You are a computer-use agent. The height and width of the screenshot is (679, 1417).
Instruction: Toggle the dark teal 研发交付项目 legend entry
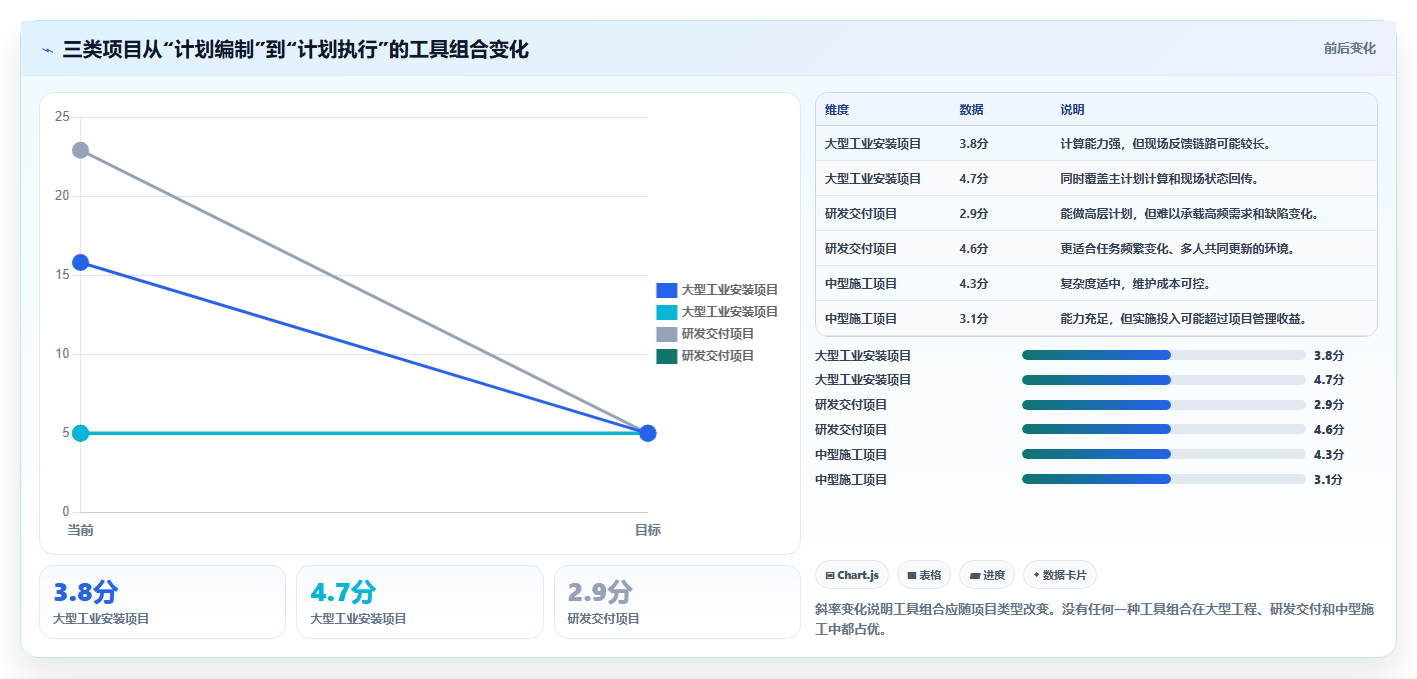[x=705, y=356]
